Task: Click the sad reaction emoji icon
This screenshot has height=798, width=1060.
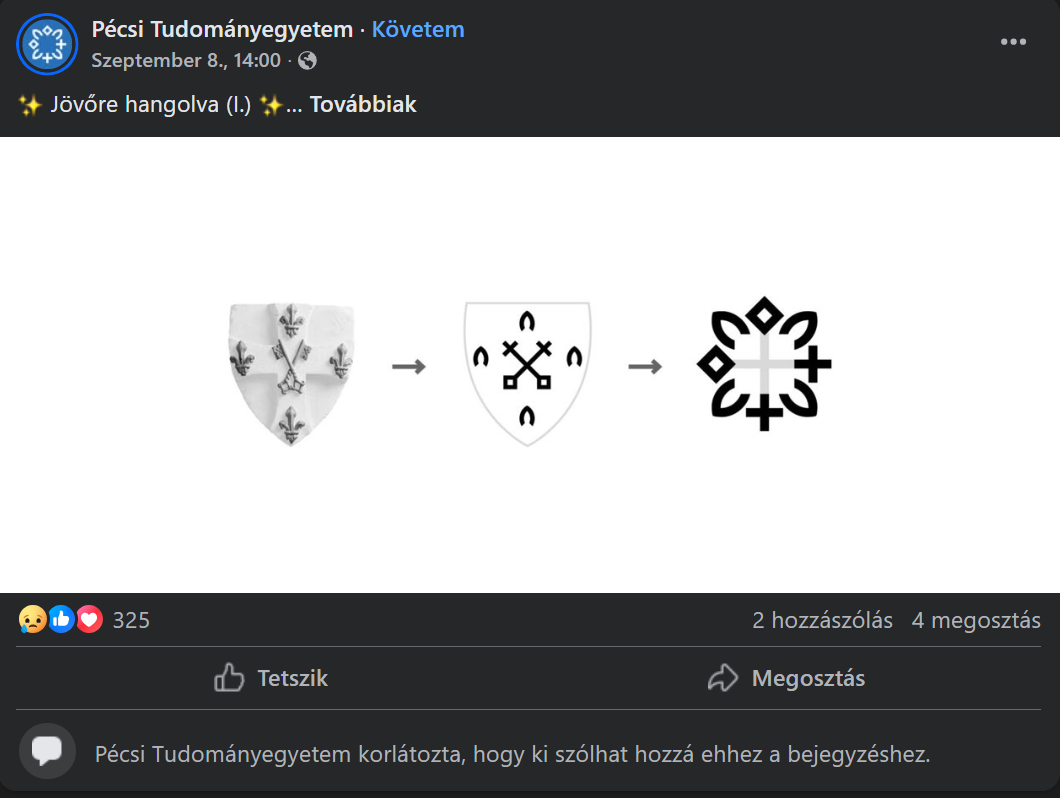Action: [x=34, y=619]
